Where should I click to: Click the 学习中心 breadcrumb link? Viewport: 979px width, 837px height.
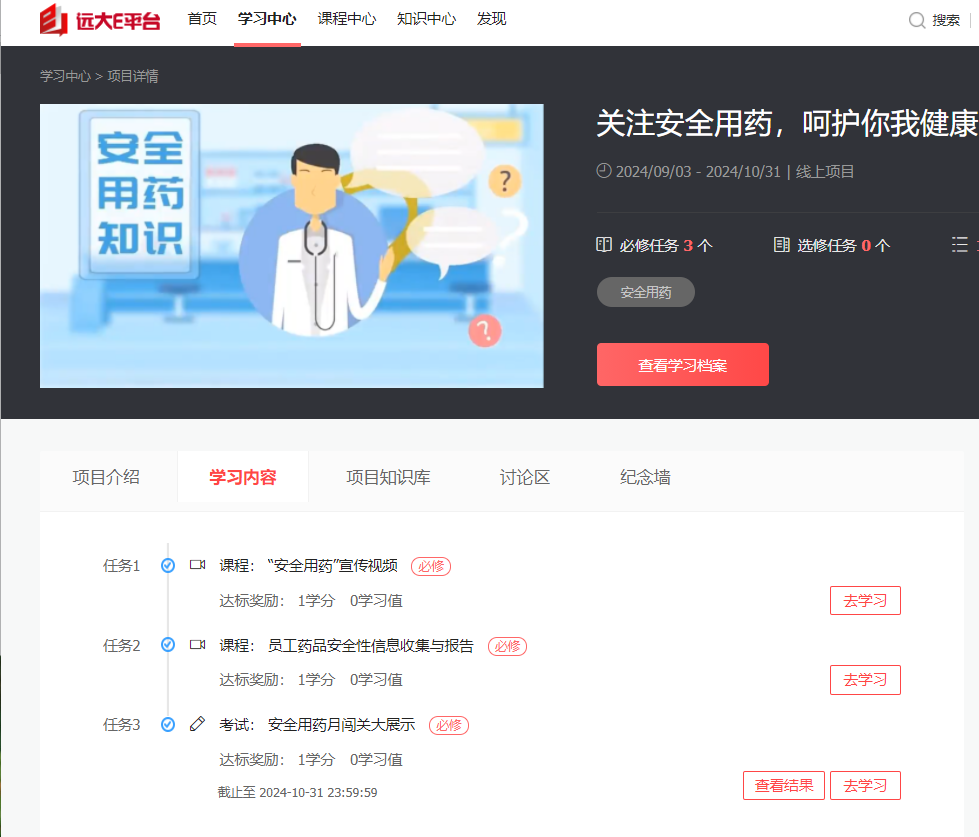65,76
